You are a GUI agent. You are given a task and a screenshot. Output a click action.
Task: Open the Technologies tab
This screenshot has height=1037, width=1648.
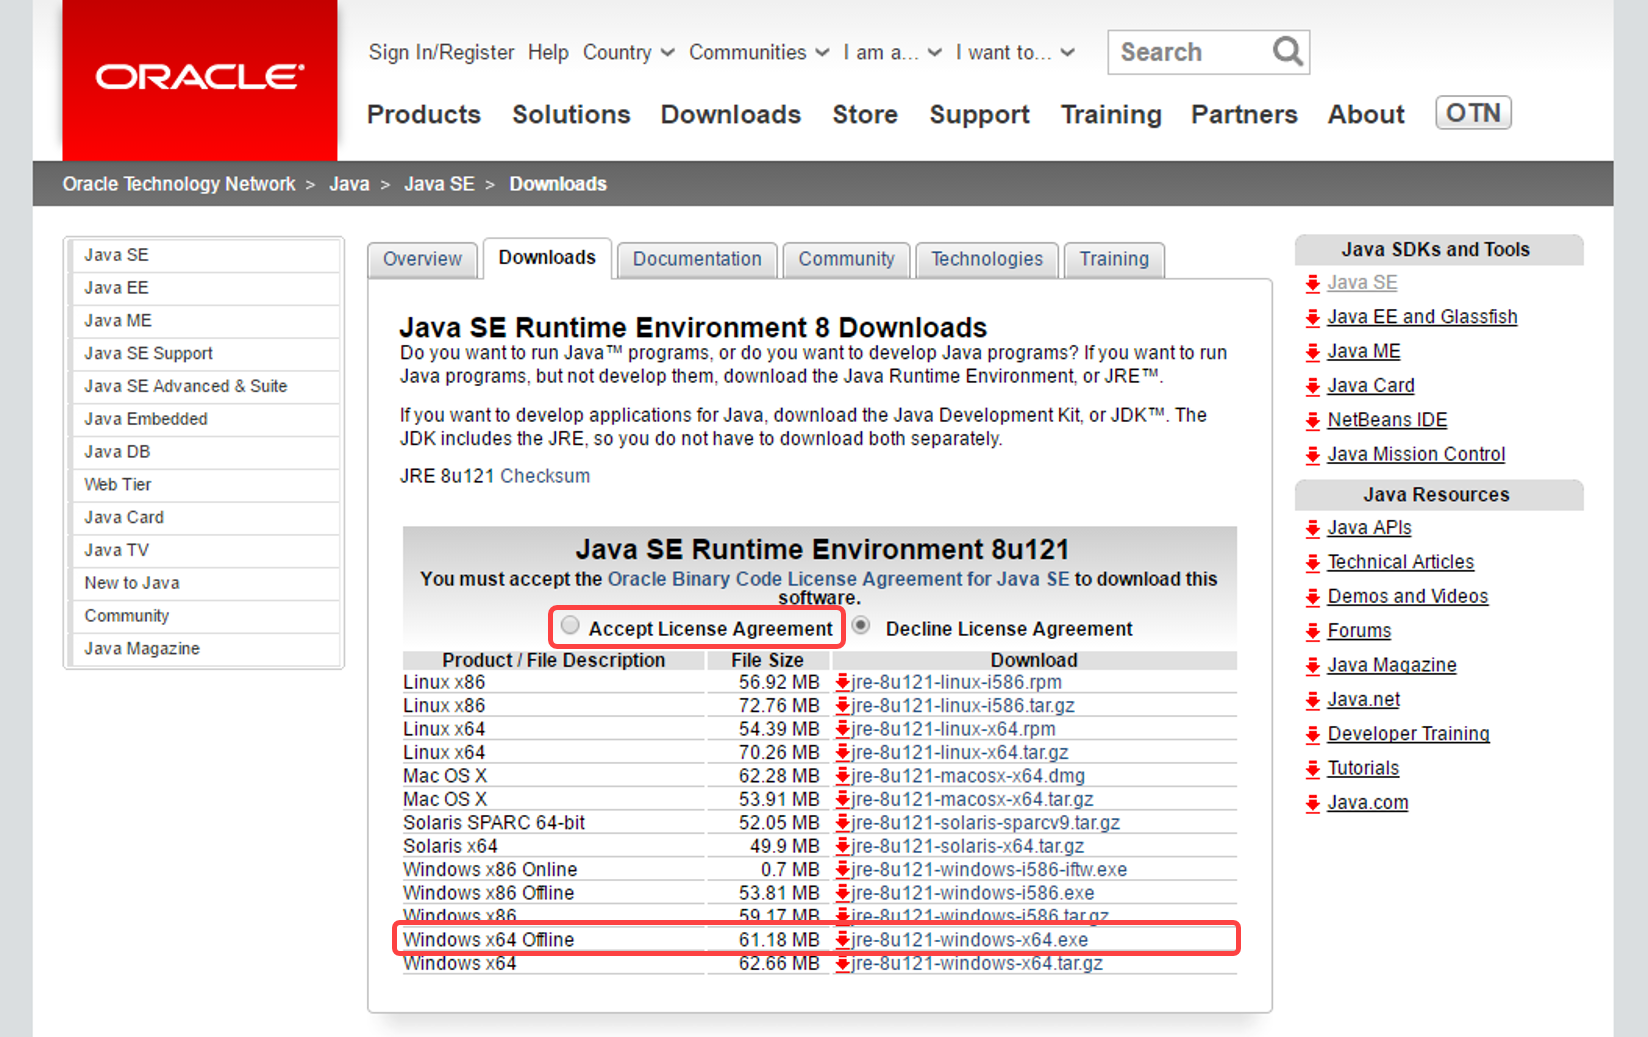987,259
